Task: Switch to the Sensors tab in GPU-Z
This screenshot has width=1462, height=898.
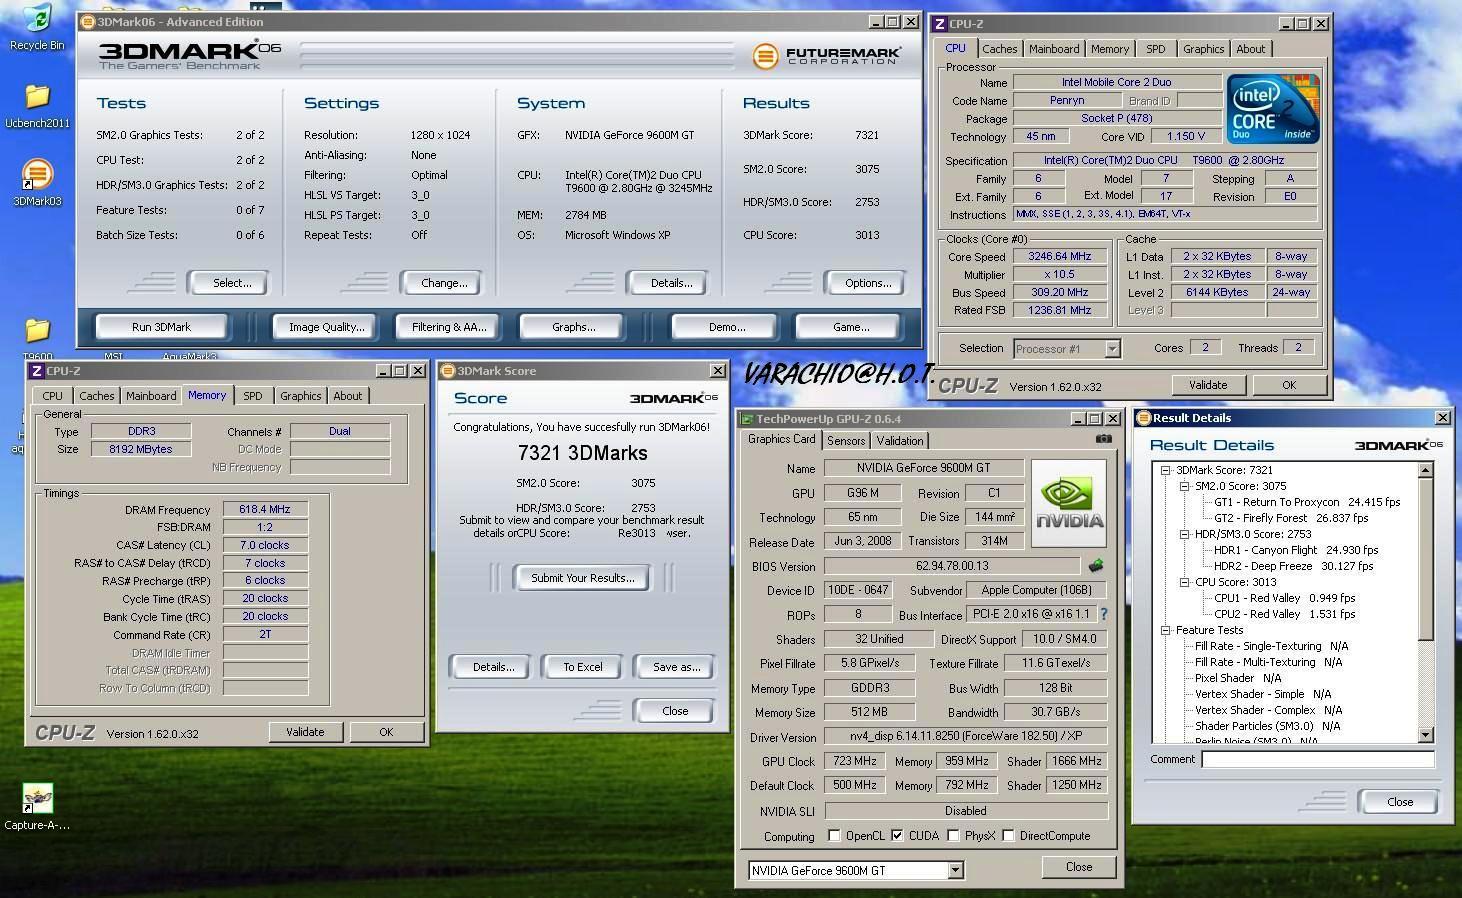Action: [846, 441]
